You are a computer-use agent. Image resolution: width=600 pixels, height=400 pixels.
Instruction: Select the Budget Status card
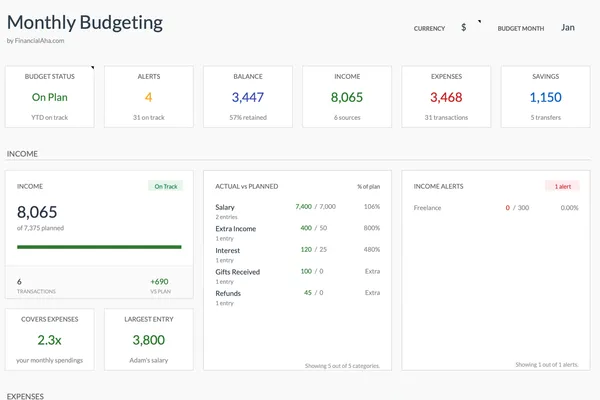50,97
